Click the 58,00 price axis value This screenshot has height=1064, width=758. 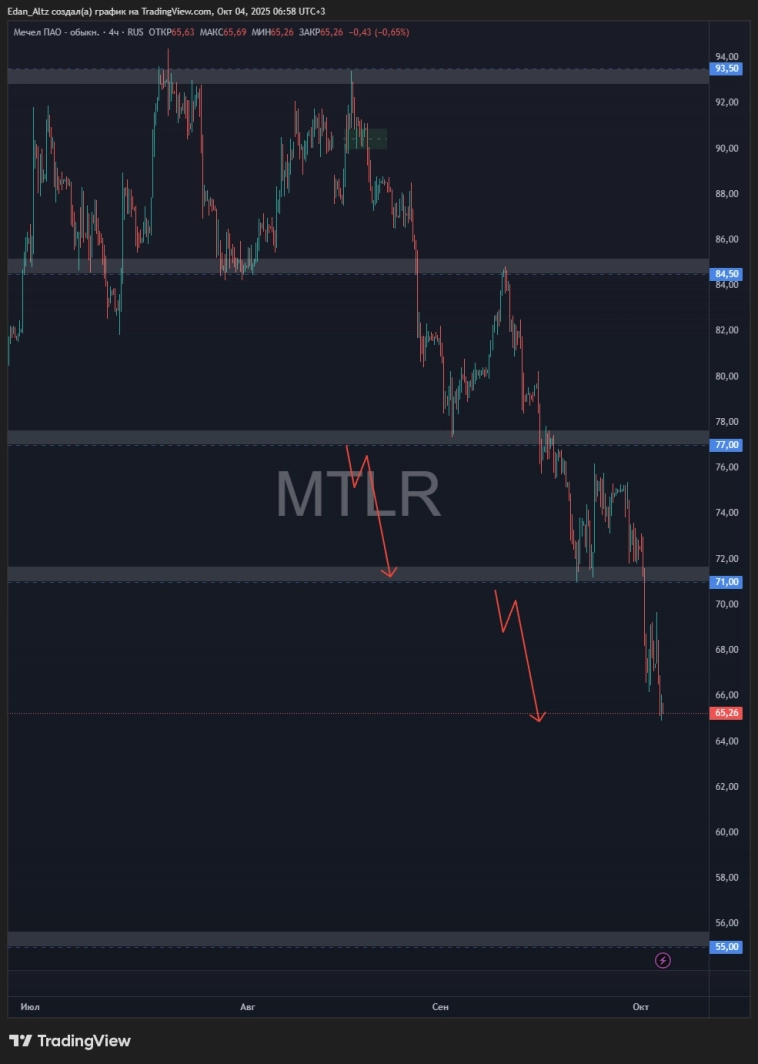click(x=727, y=877)
